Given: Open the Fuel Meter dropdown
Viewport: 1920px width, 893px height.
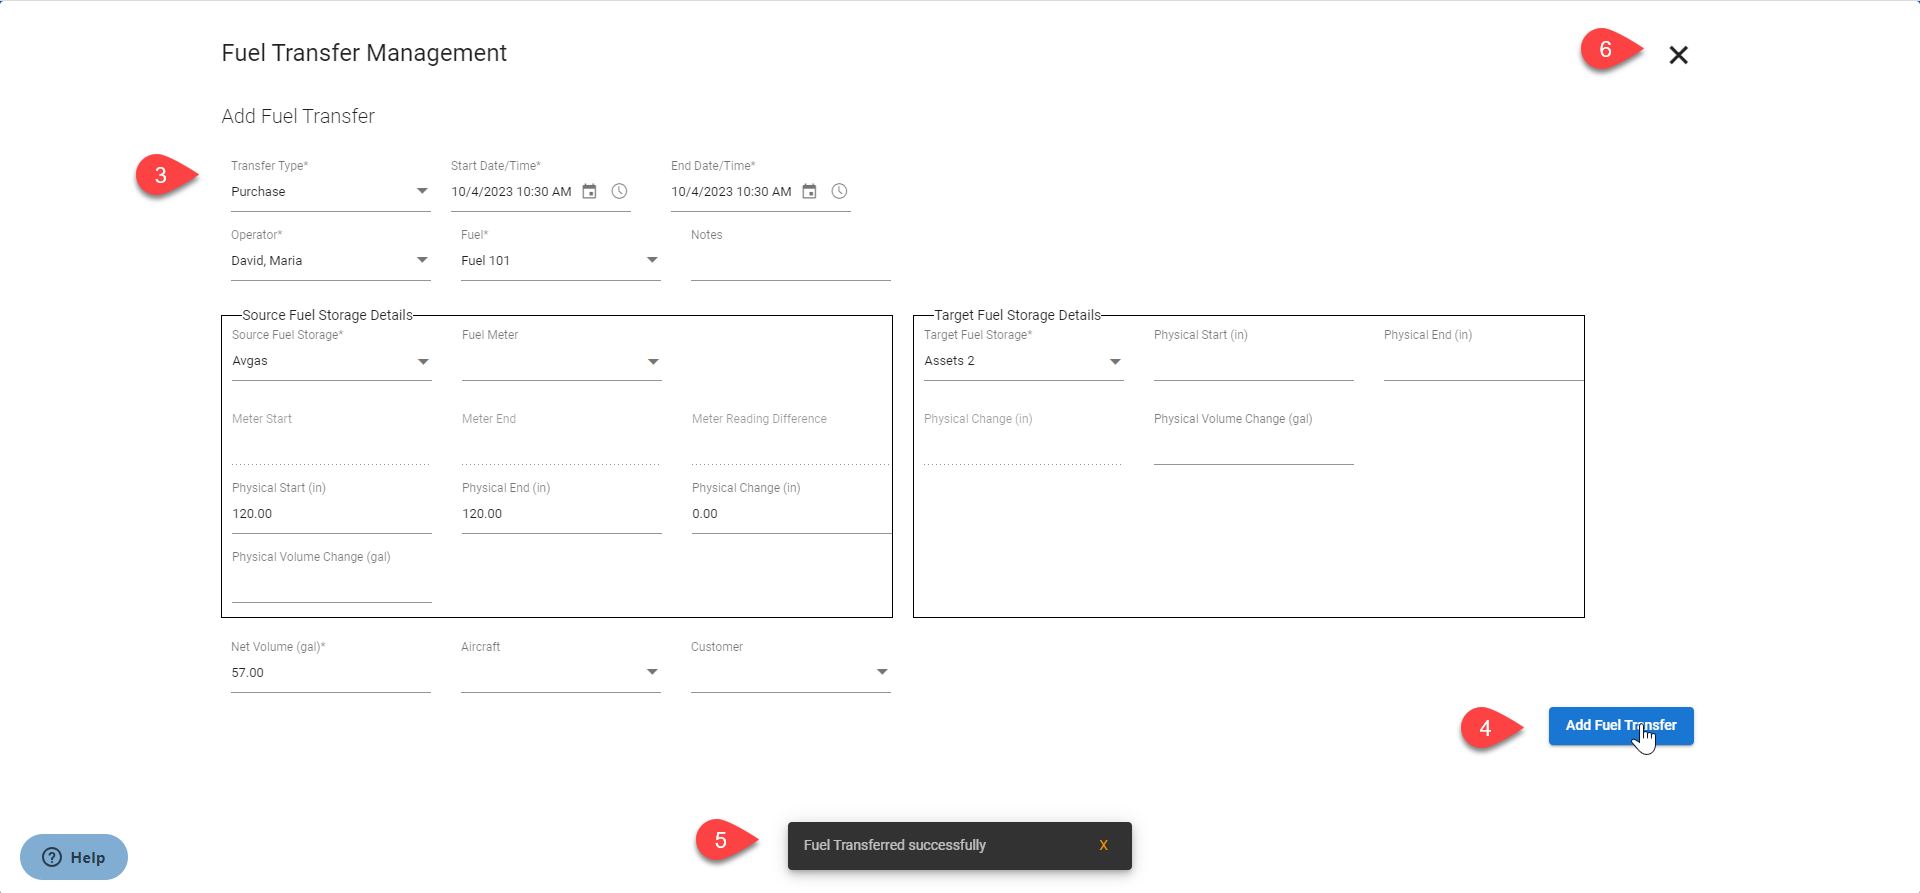Looking at the screenshot, I should (x=653, y=361).
